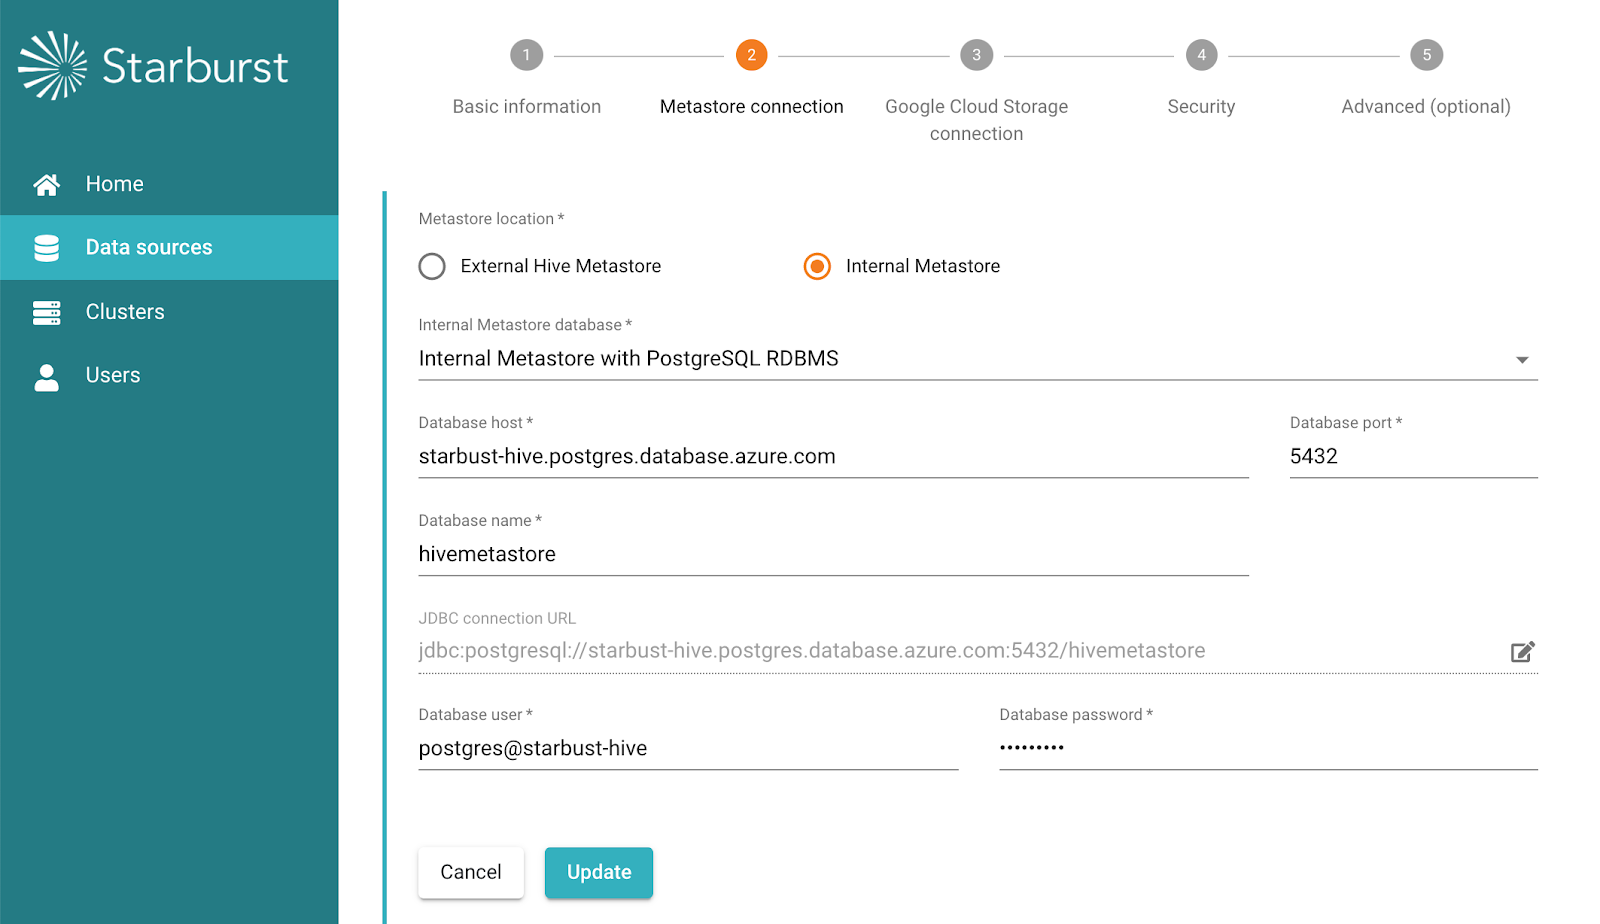This screenshot has height=924, width=1600.
Task: Select the Data sources database icon
Action: click(46, 247)
